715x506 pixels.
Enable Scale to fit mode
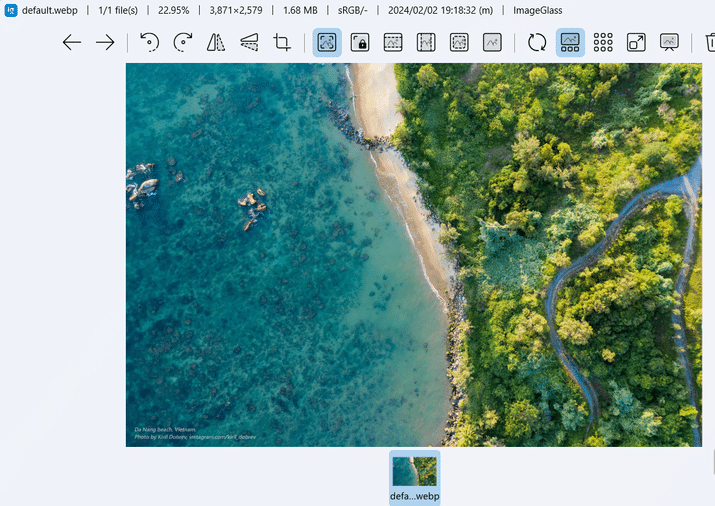tap(459, 42)
